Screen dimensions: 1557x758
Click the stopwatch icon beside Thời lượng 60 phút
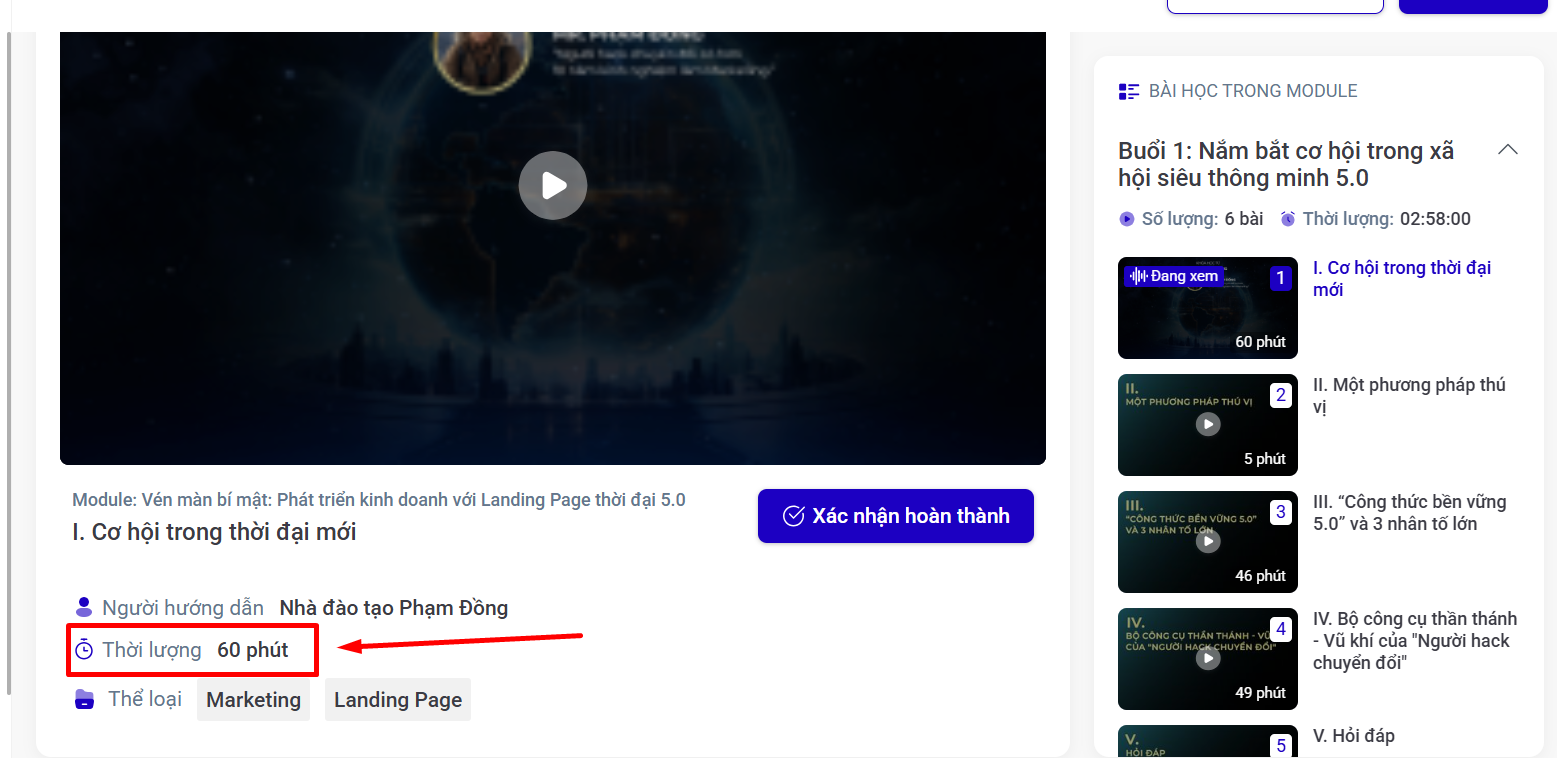point(84,650)
